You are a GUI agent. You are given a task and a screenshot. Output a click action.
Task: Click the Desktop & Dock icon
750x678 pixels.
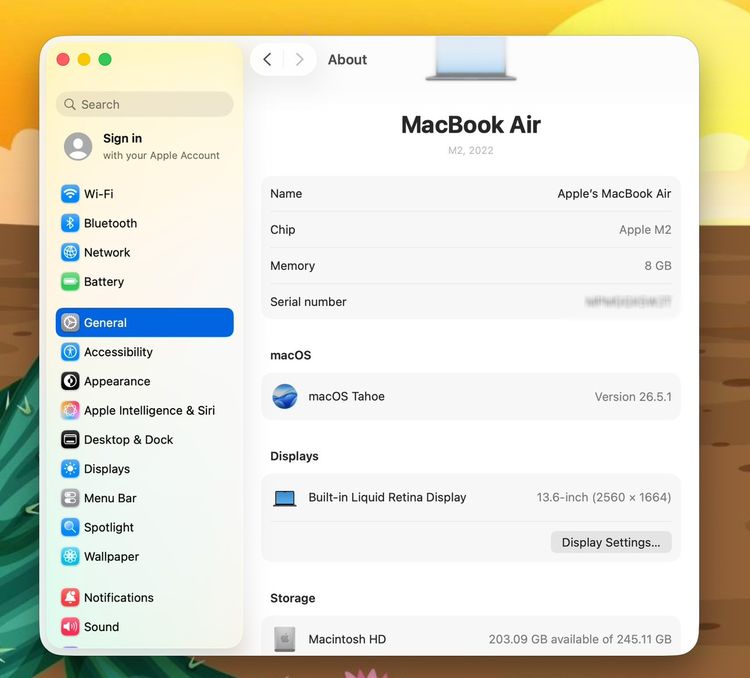70,439
